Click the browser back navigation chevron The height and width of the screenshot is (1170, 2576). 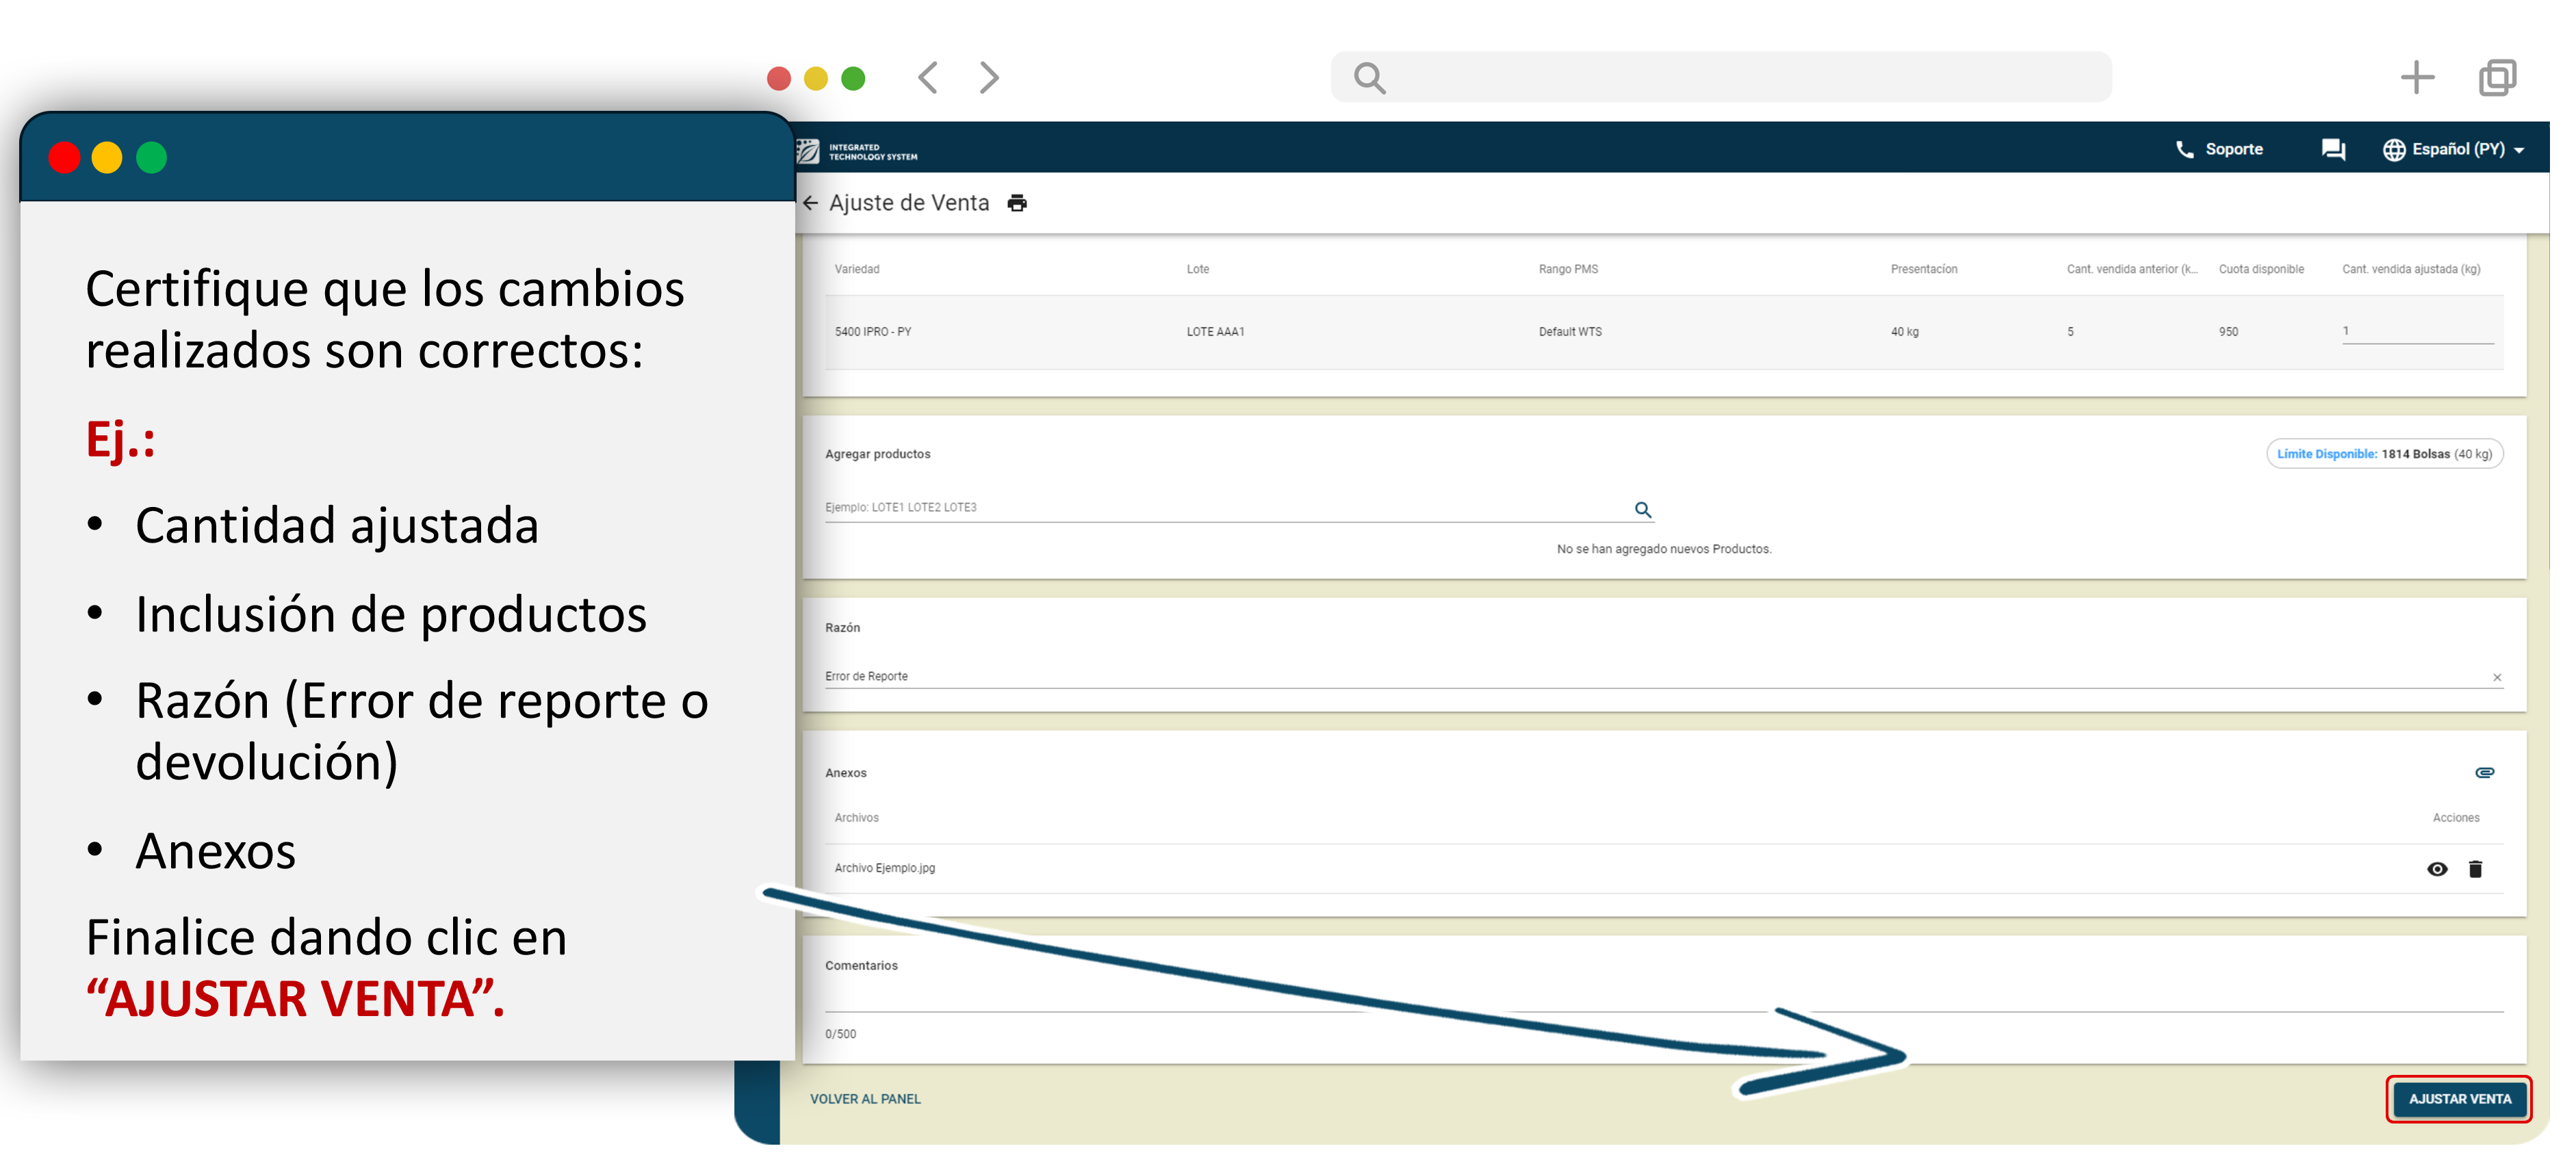[x=928, y=78]
